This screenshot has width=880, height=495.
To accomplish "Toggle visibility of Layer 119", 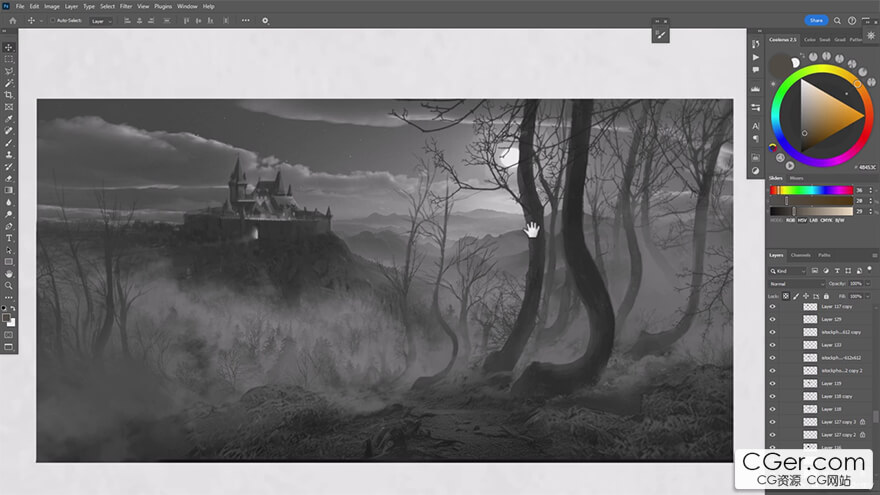I will (772, 384).
